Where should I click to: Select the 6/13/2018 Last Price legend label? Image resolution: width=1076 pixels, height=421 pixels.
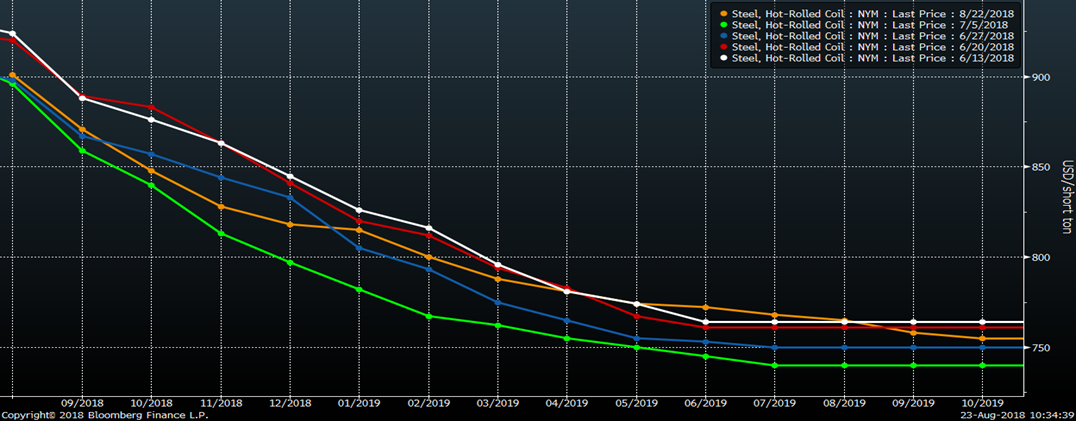(873, 58)
